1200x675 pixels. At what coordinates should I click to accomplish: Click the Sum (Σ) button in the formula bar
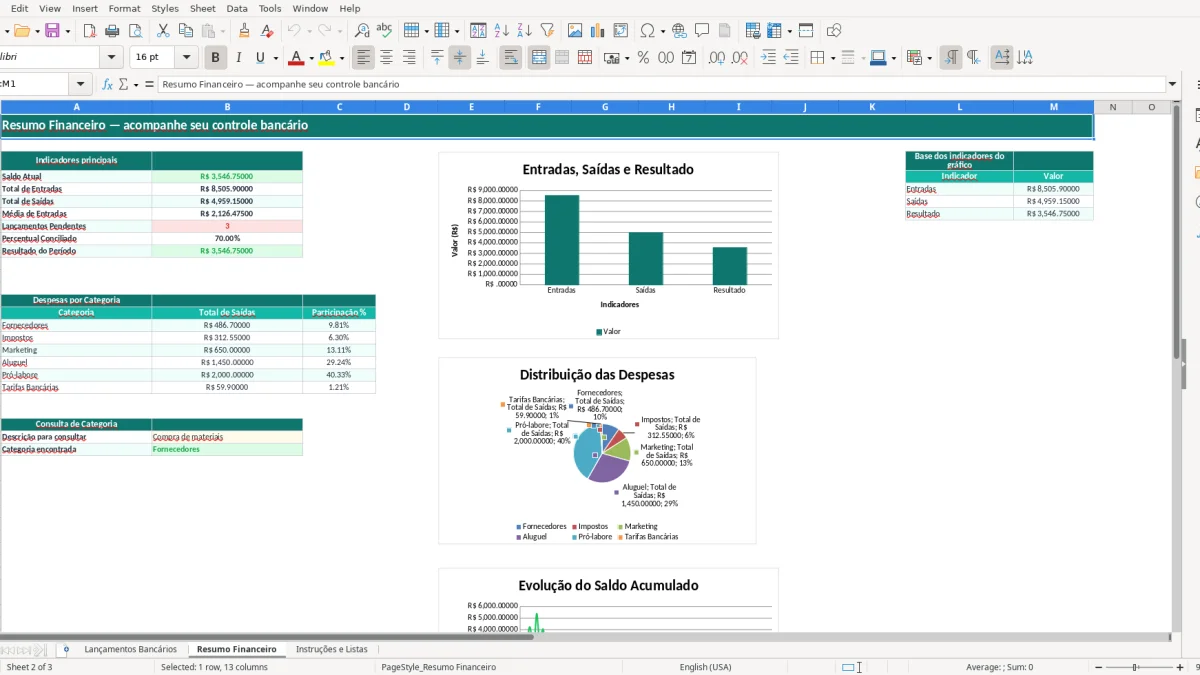(123, 85)
